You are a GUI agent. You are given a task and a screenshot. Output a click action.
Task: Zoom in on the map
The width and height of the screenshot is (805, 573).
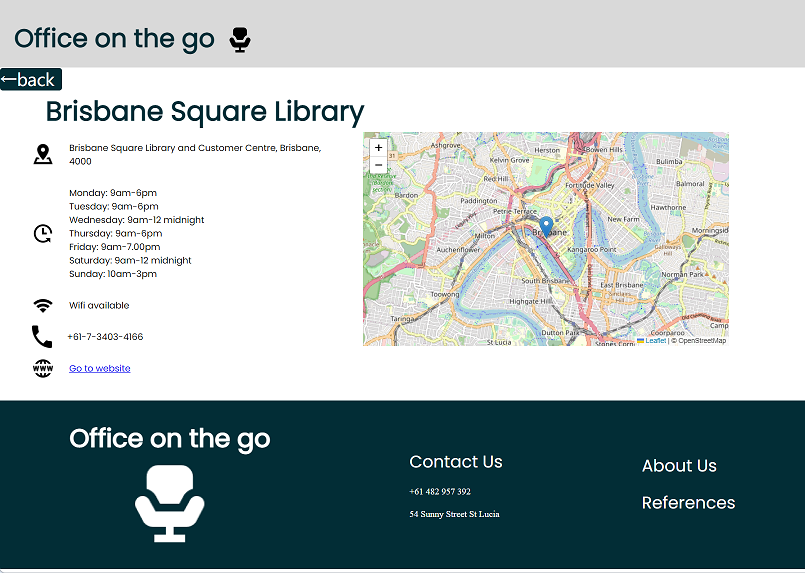(378, 148)
